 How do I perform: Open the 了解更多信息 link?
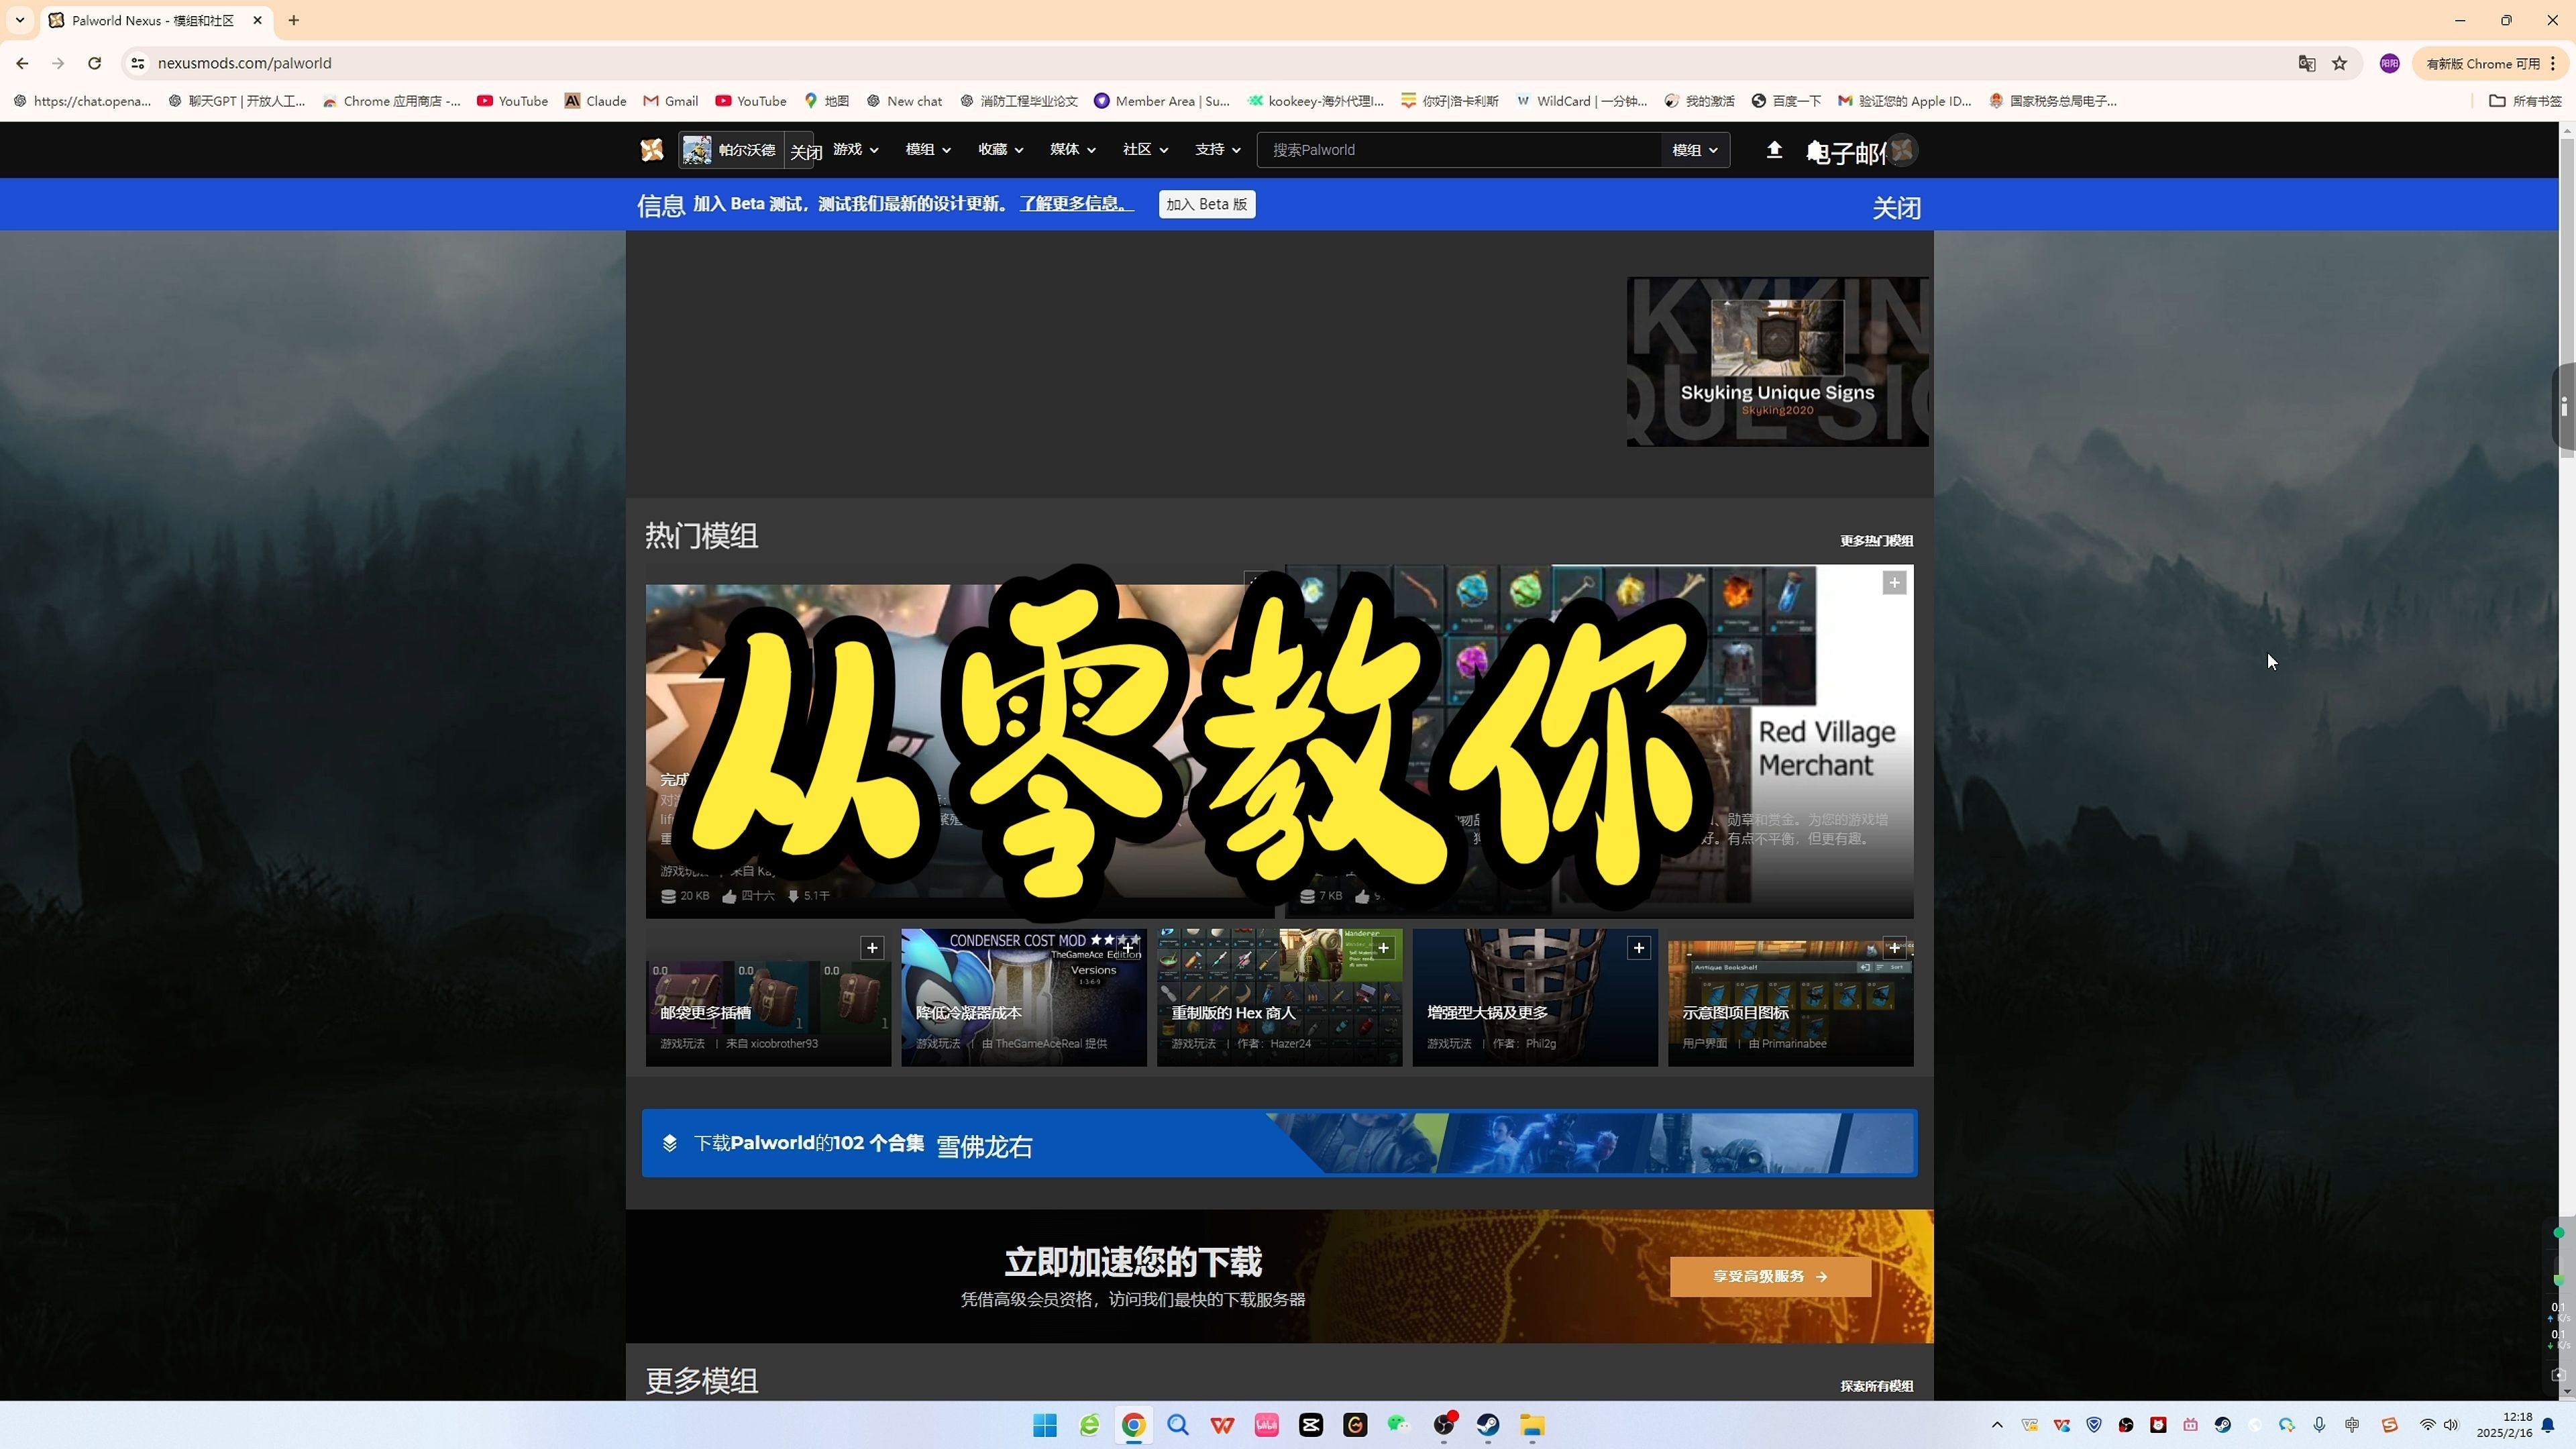click(x=1076, y=204)
